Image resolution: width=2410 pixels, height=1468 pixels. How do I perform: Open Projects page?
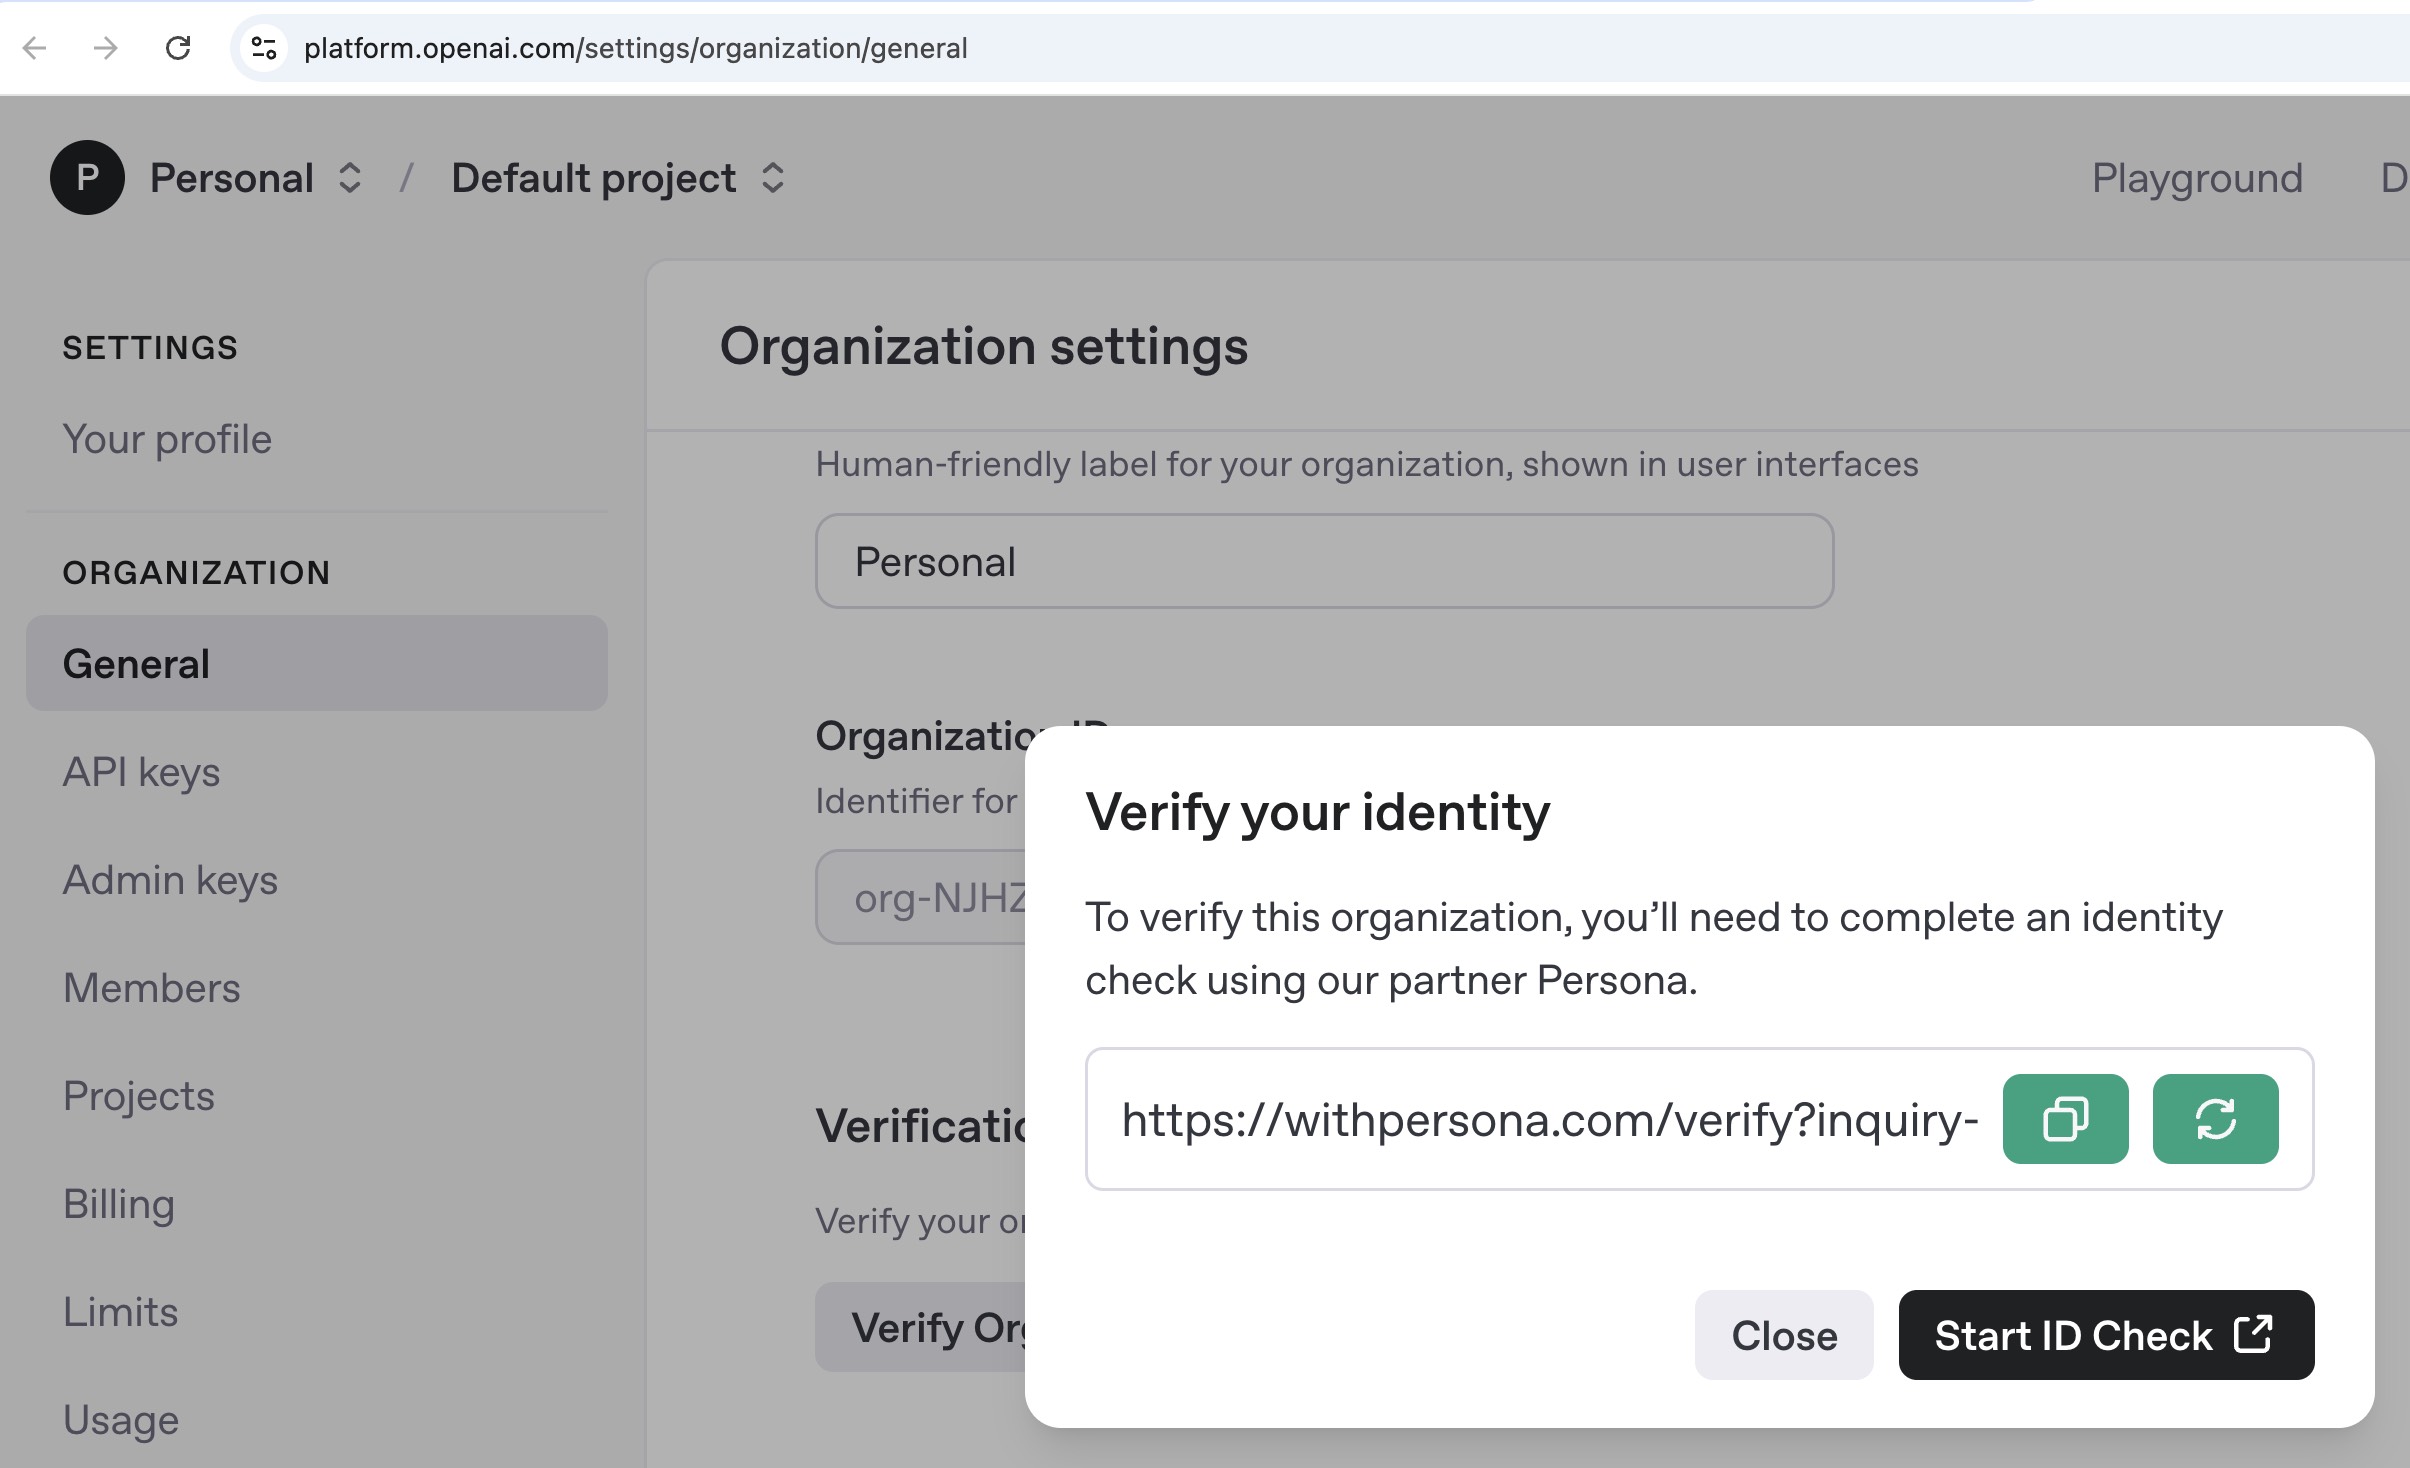tap(138, 1096)
